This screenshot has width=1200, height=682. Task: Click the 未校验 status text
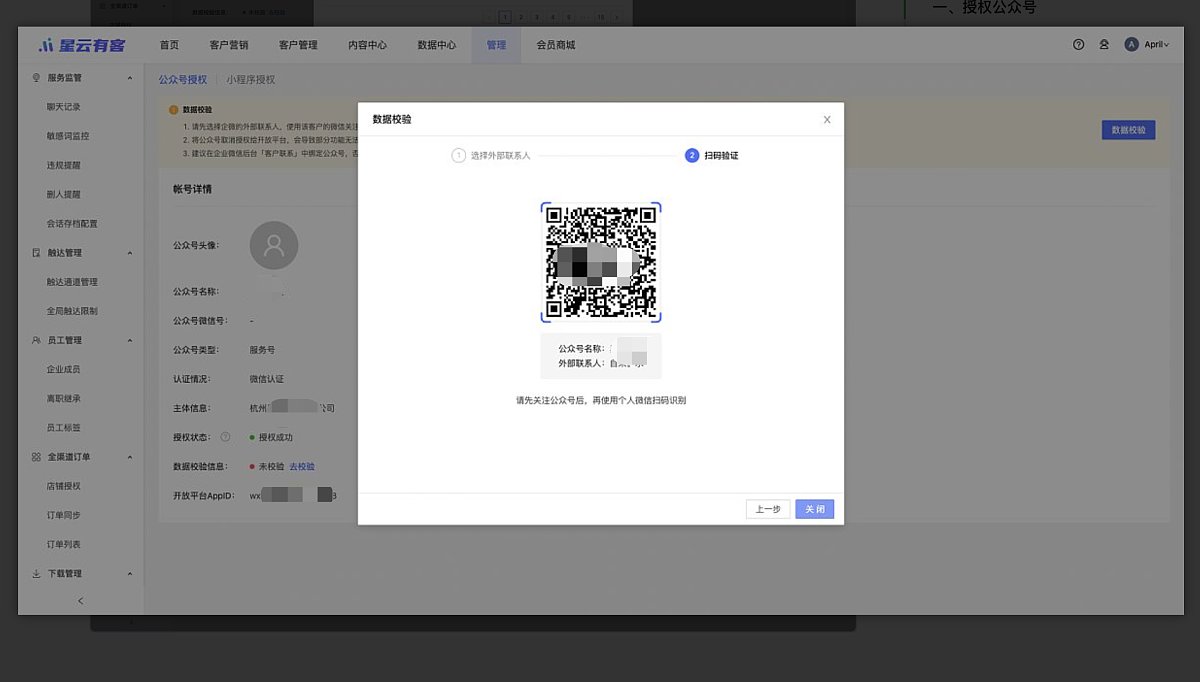pyautogui.click(x=272, y=467)
